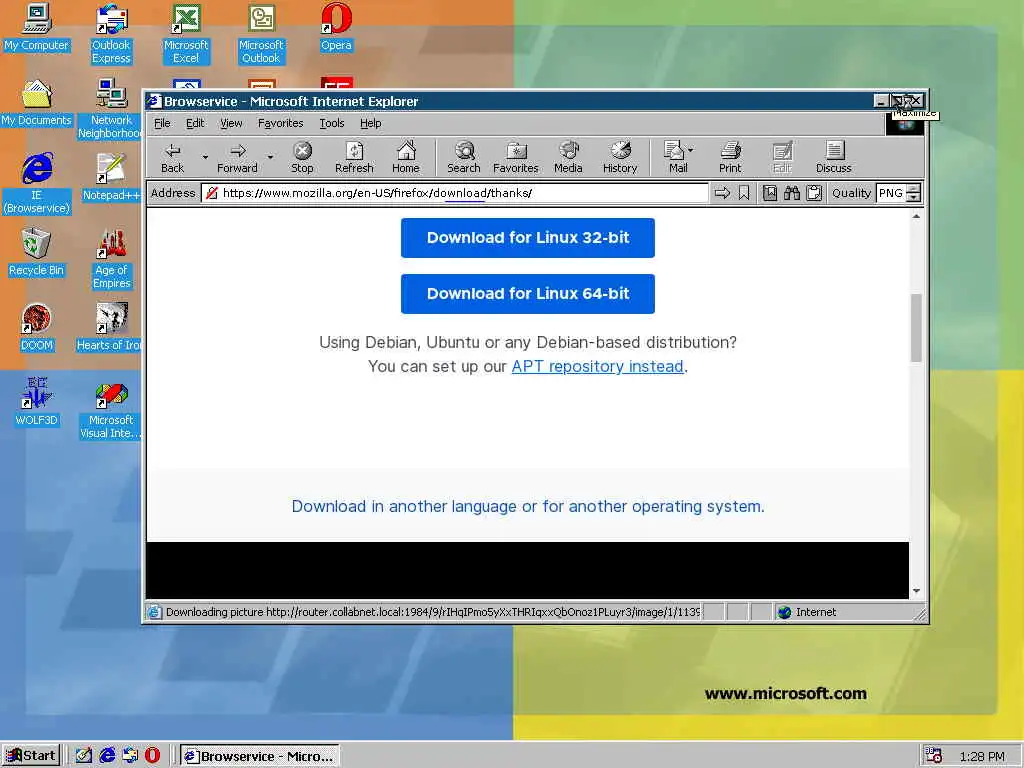Viewport: 1024px width, 768px height.
Task: Open the Favorites menu
Action: point(281,123)
